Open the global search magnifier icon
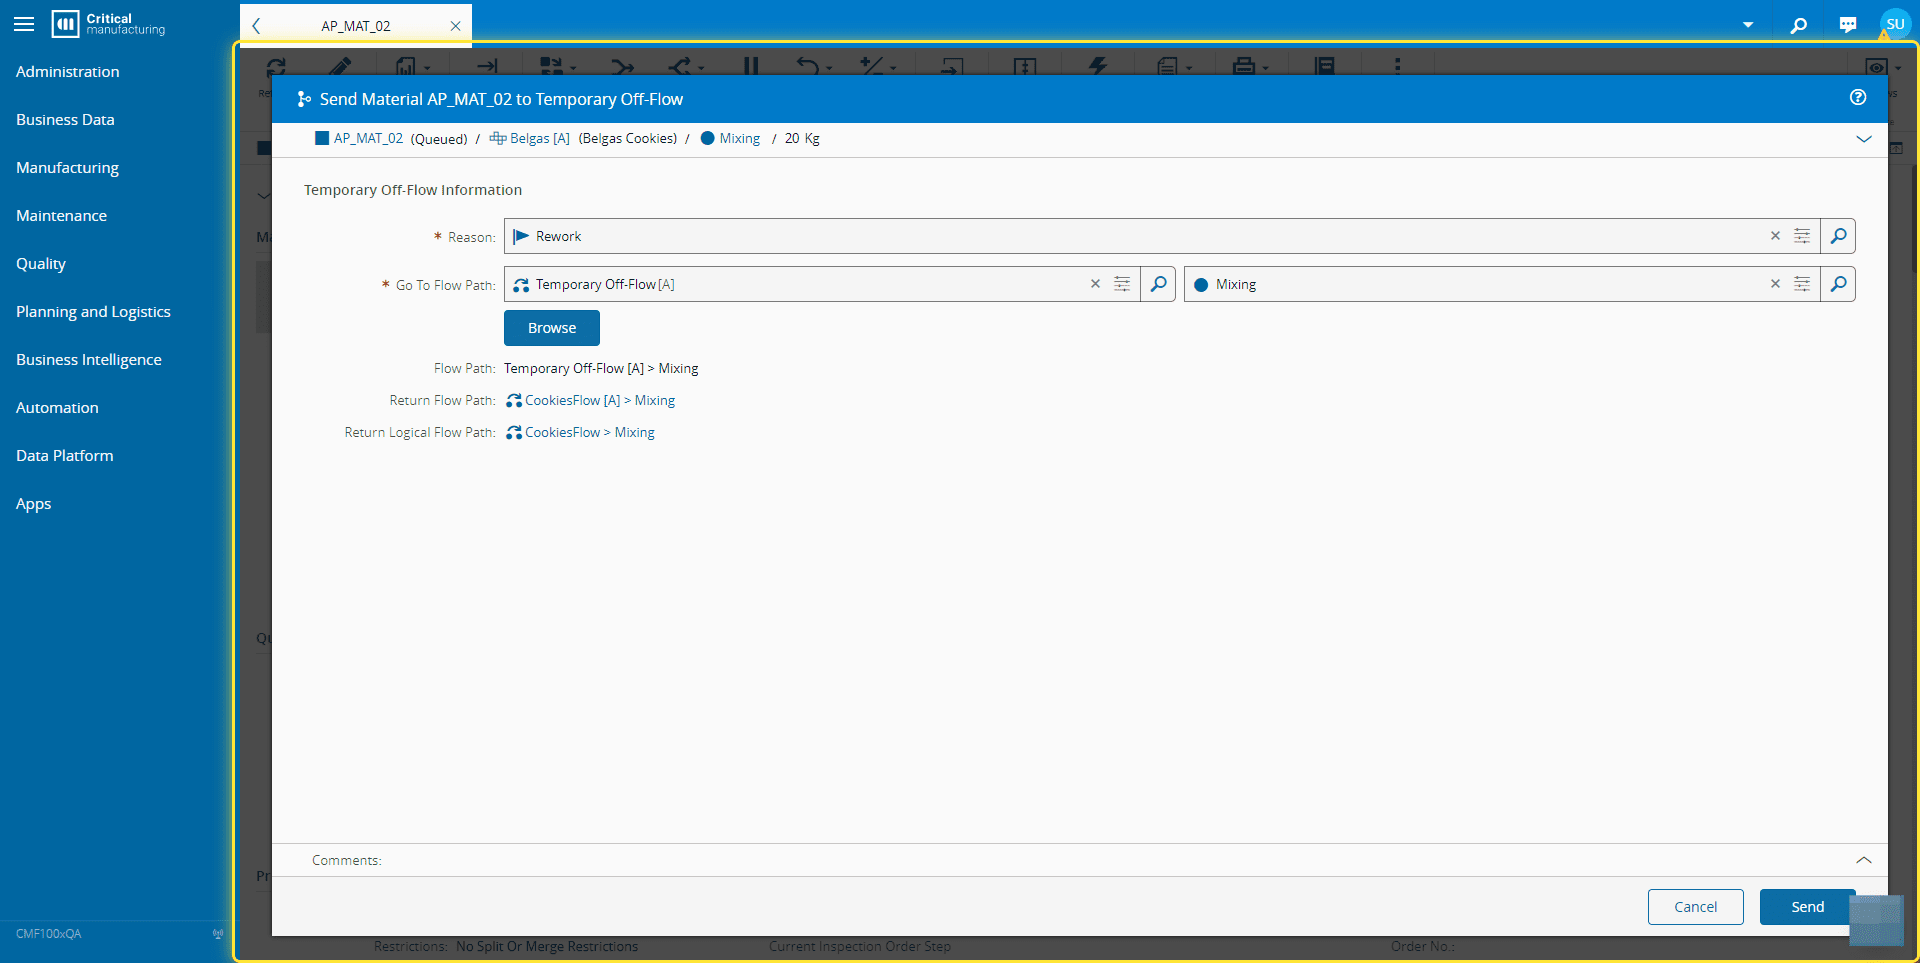This screenshot has height=963, width=1920. click(1798, 25)
